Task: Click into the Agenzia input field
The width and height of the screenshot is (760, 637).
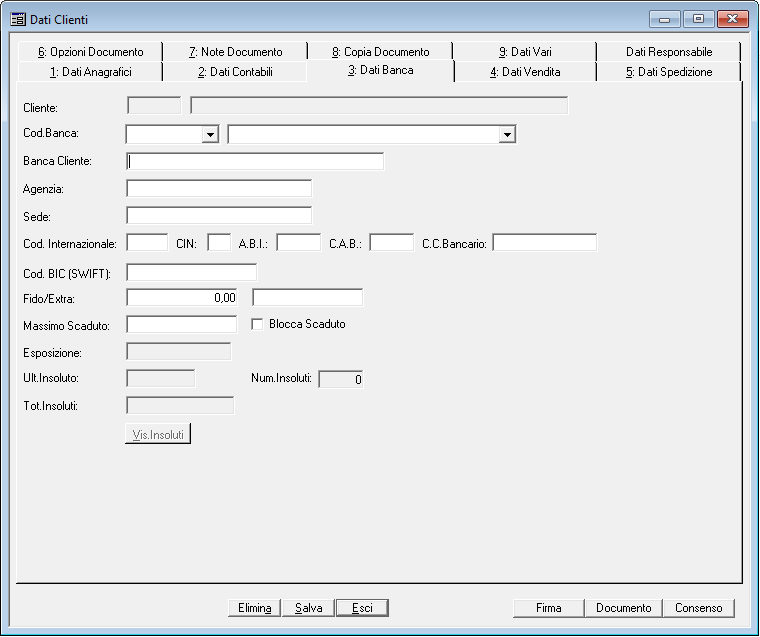Action: [x=219, y=188]
